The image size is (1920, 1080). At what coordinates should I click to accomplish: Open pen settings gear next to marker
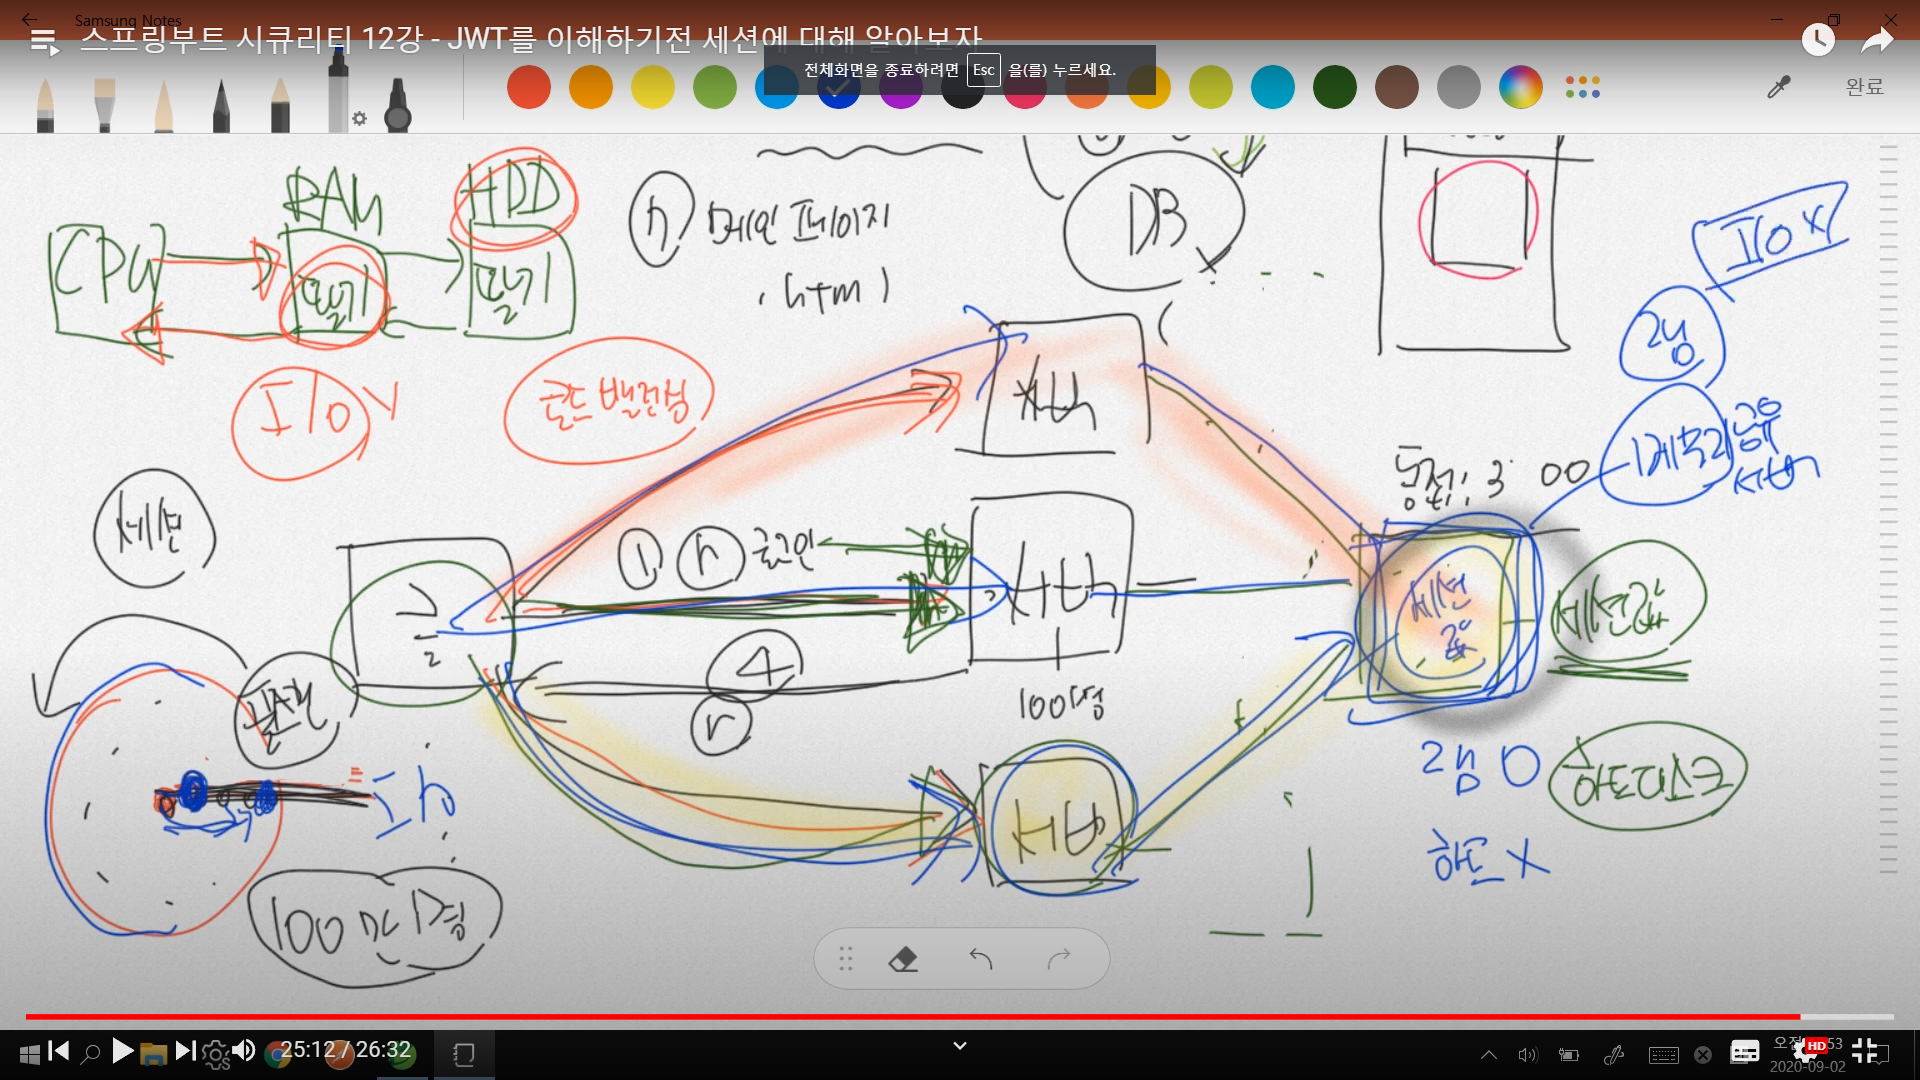359,119
